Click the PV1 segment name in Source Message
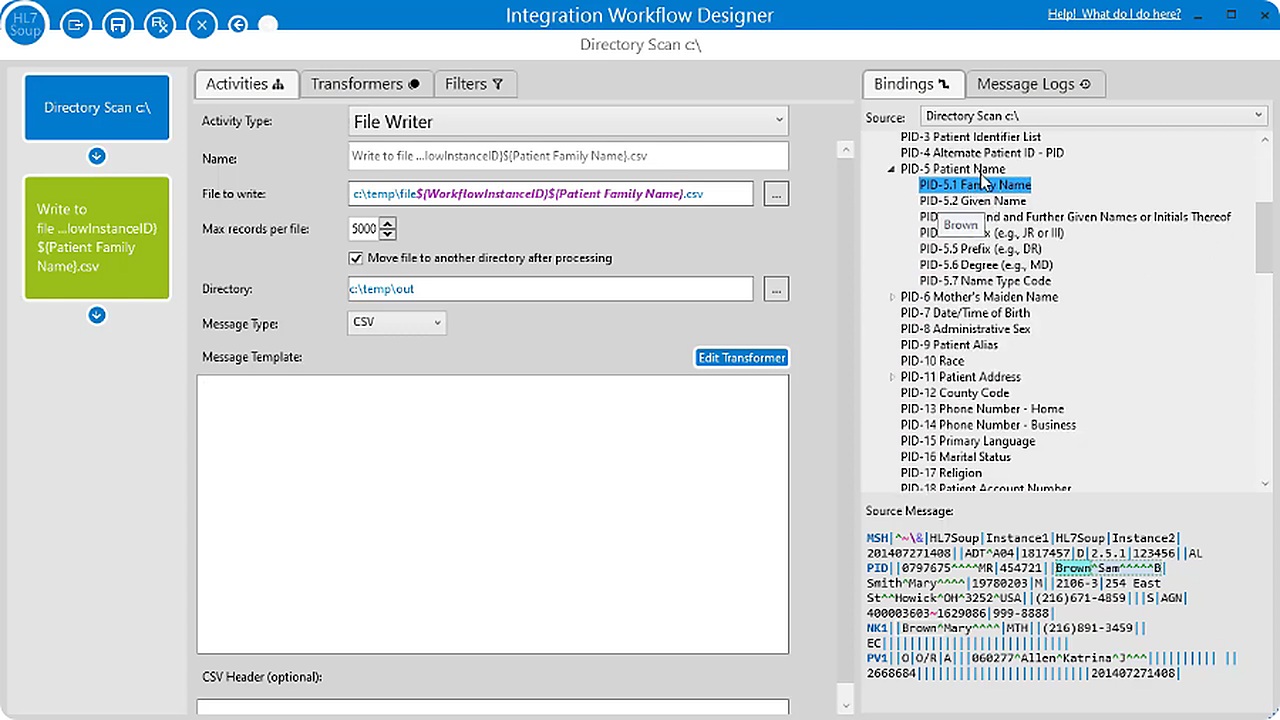This screenshot has width=1280, height=720. click(877, 658)
